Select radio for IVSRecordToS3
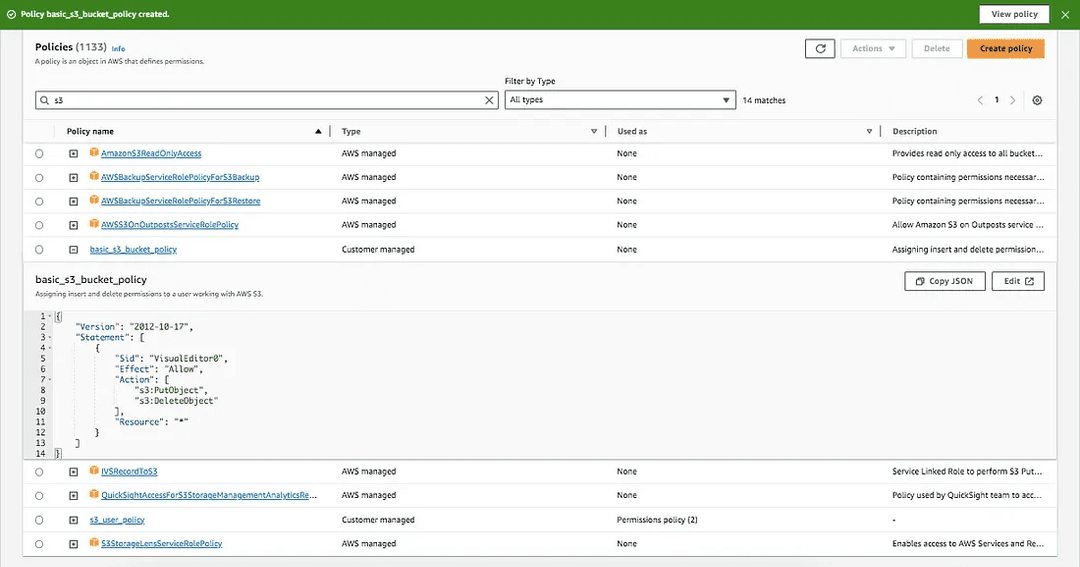 (39, 472)
